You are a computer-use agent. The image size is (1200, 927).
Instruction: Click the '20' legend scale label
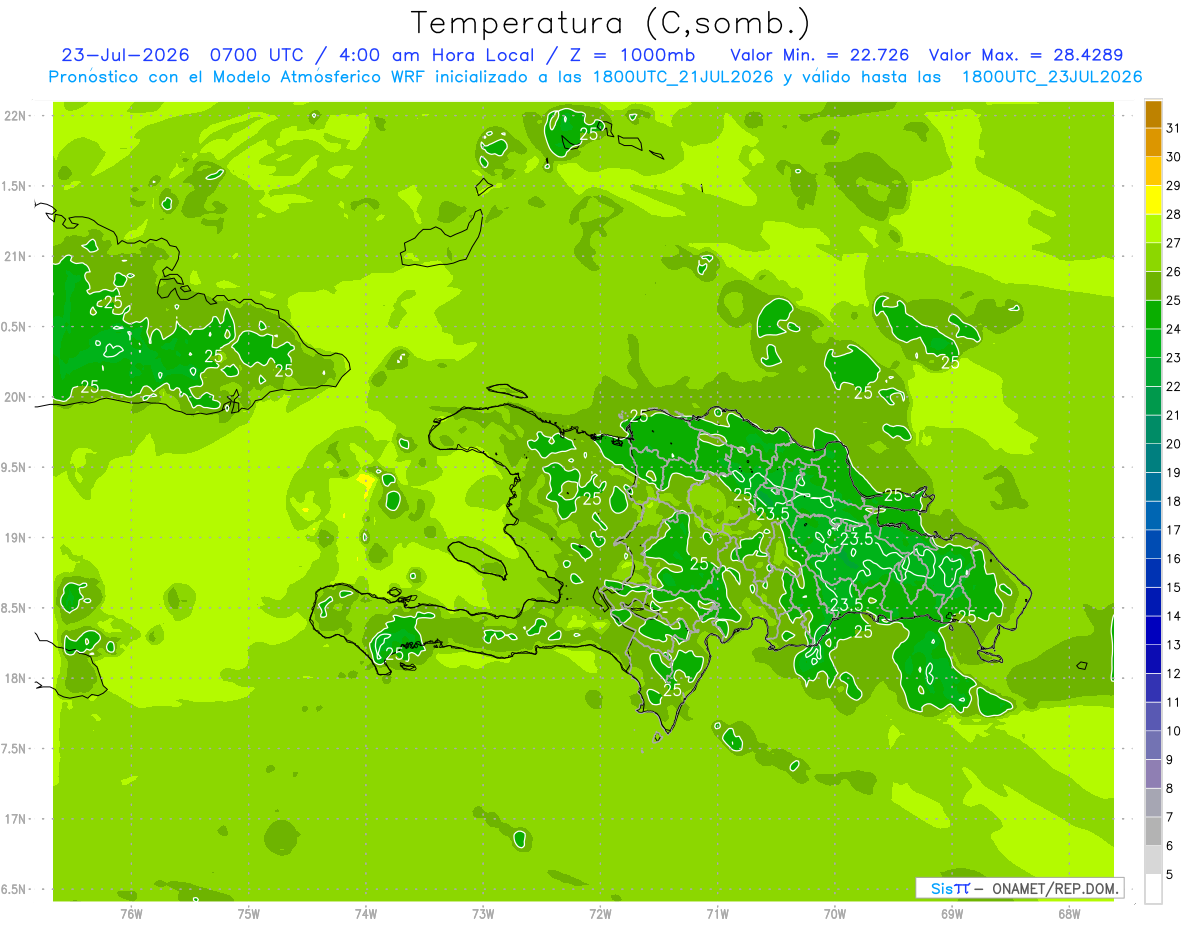[x=1173, y=444]
